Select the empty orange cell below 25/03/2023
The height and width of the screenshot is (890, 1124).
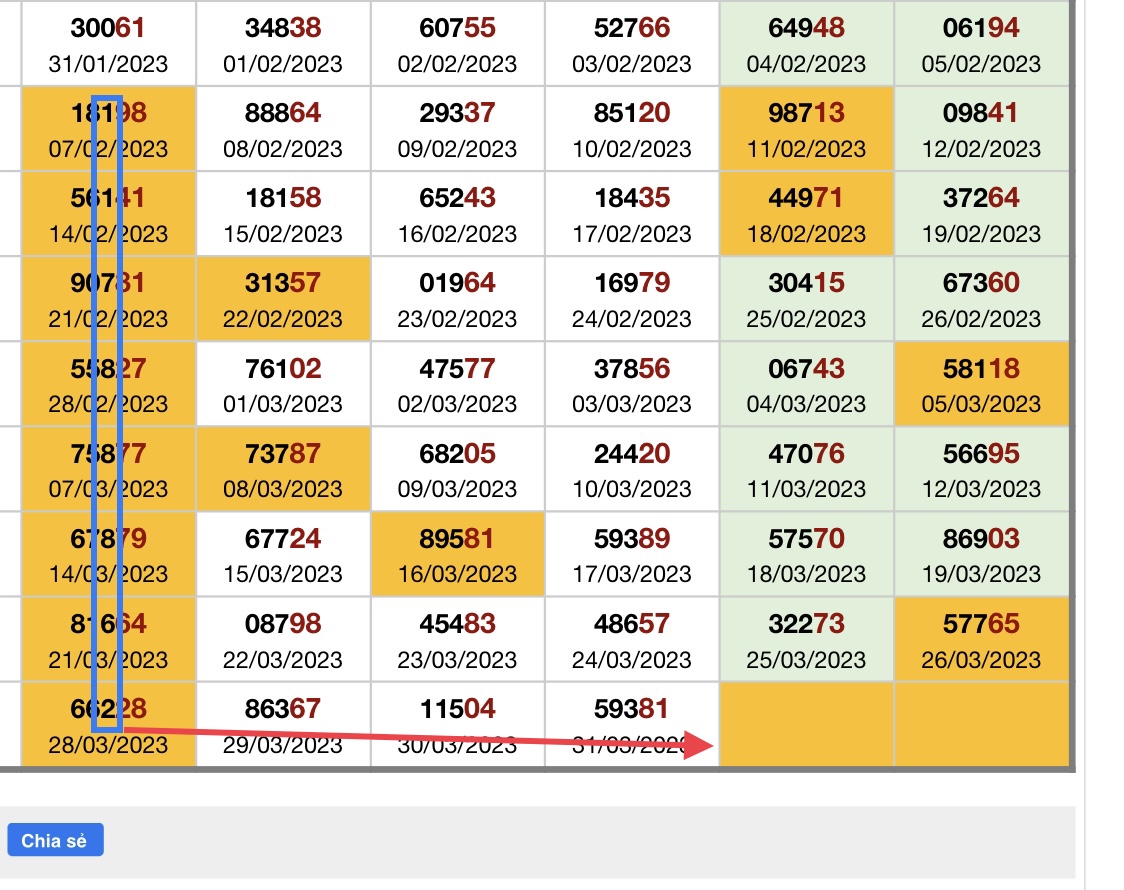click(806, 725)
